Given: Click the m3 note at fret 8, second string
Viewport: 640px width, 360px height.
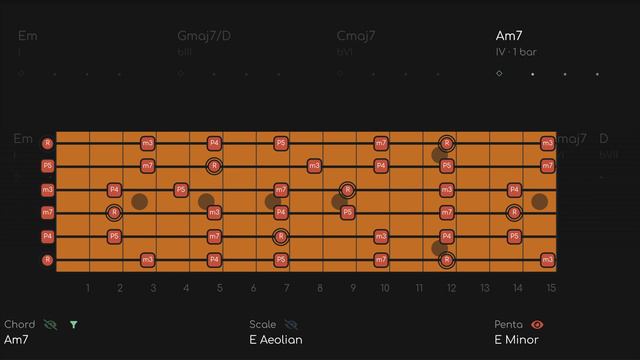Looking at the screenshot, I should coord(314,166).
